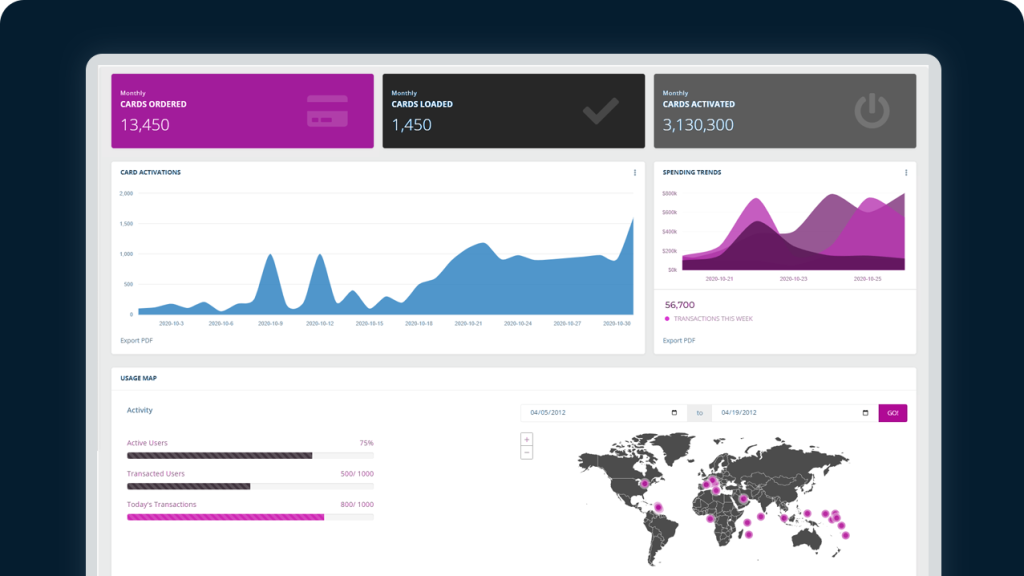Click the 56,700 transactions count

pyautogui.click(x=680, y=304)
